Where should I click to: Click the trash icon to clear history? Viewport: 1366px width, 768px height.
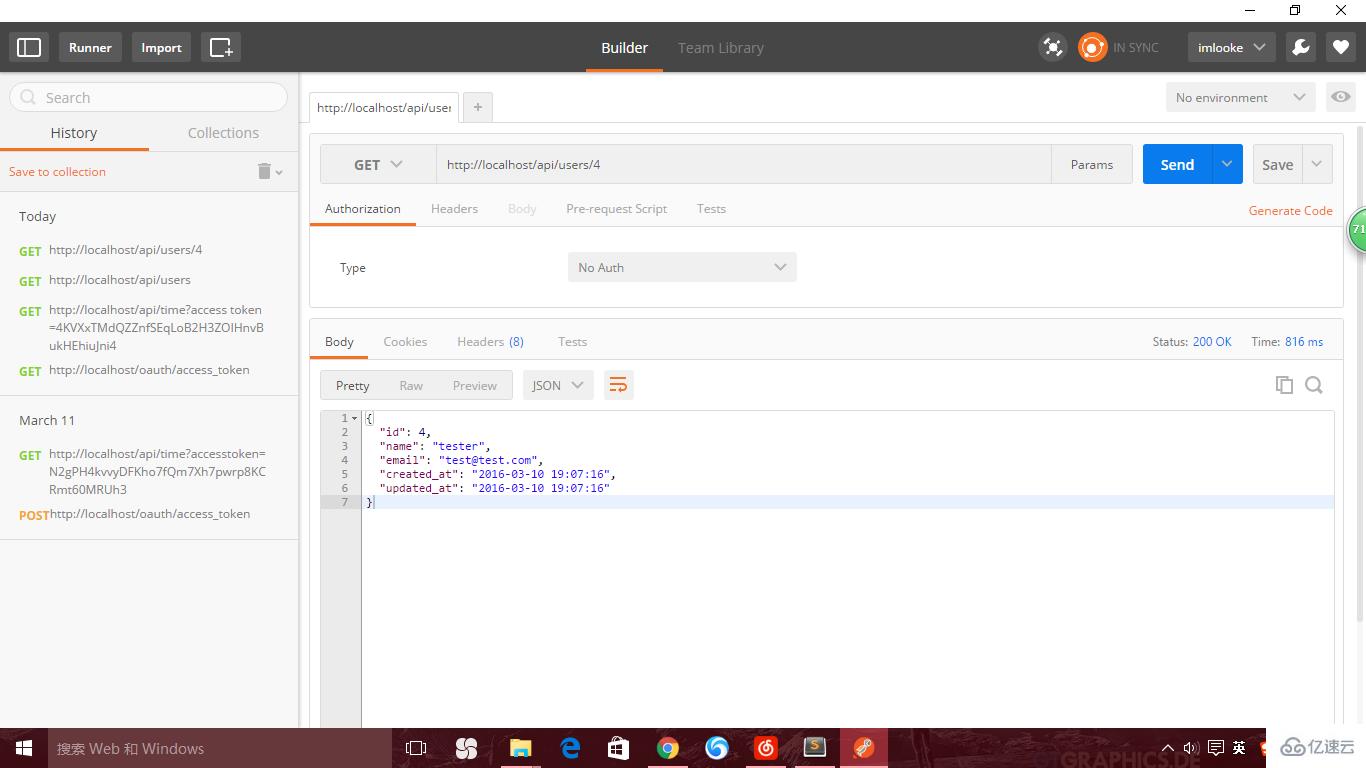265,171
